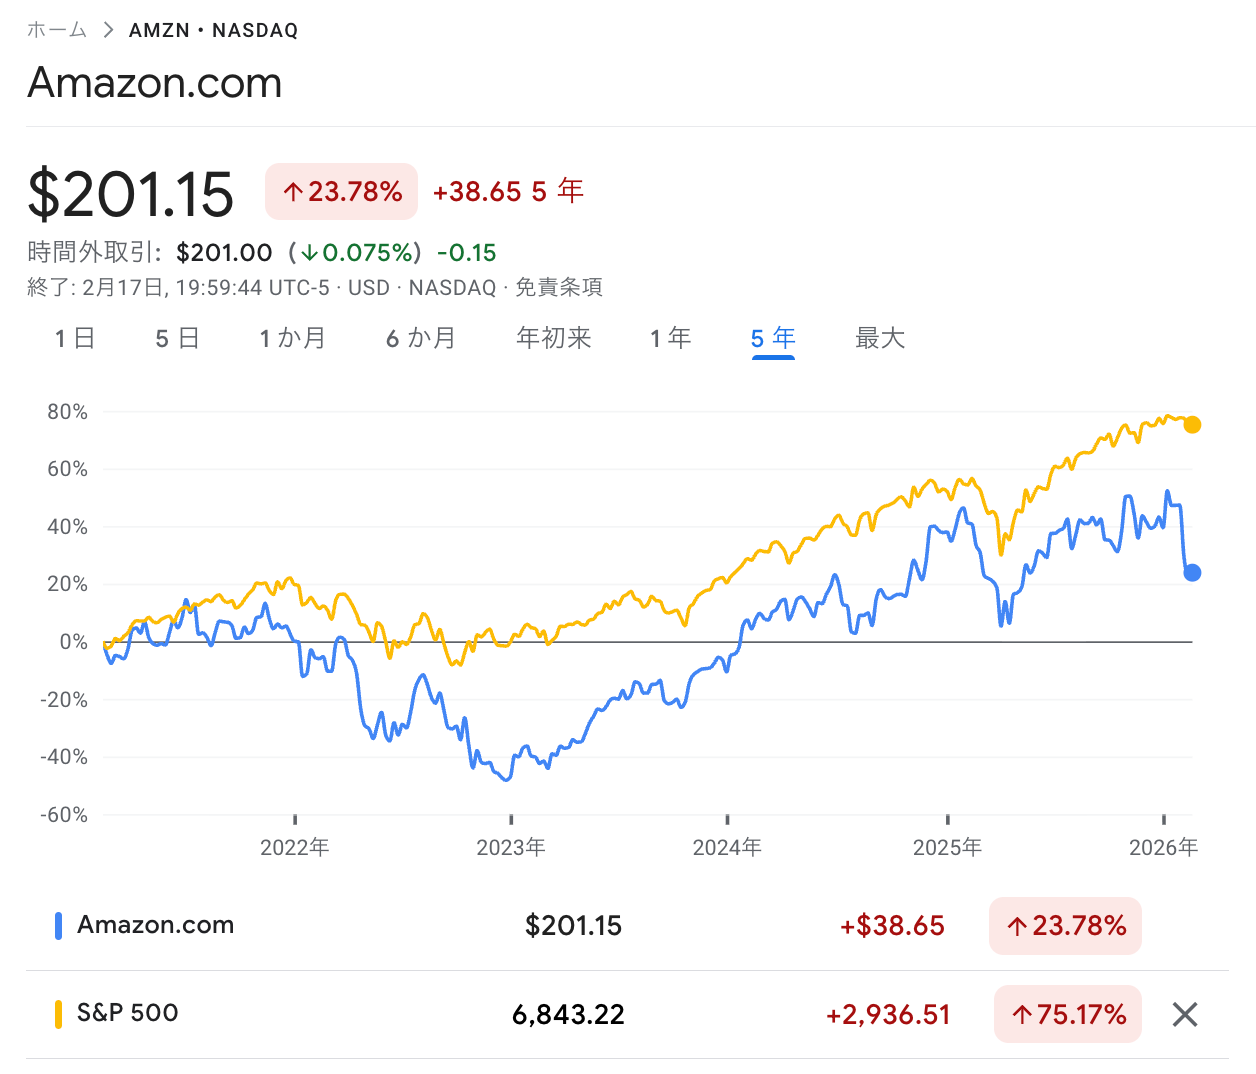The width and height of the screenshot is (1256, 1074).
Task: Select the 最大 range tab
Action: (880, 339)
